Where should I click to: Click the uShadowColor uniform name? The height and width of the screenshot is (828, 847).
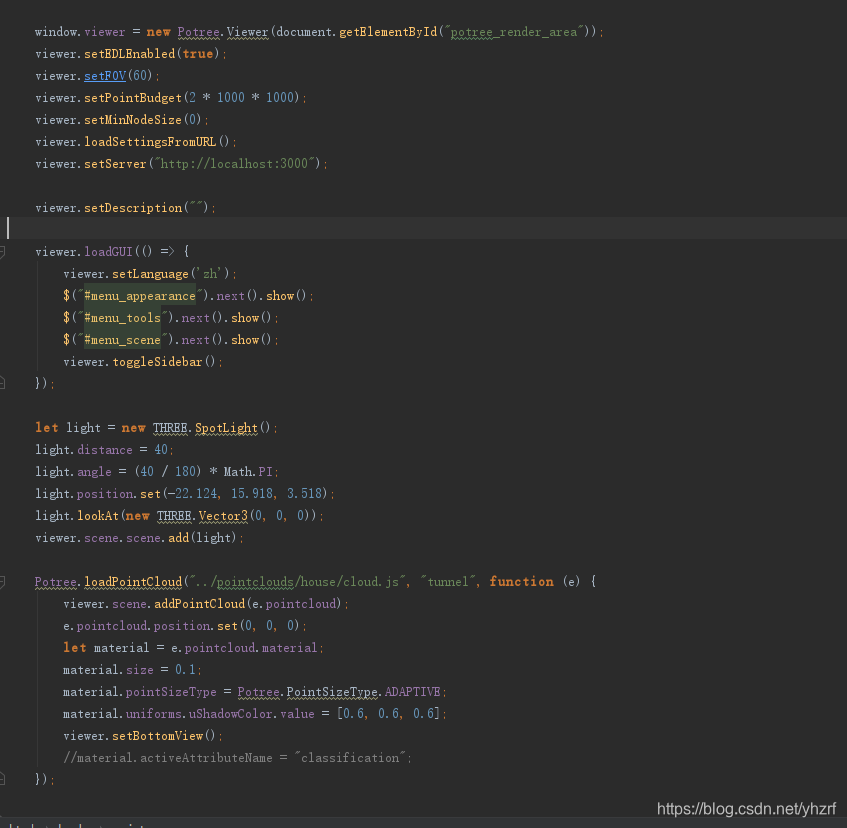click(x=230, y=714)
